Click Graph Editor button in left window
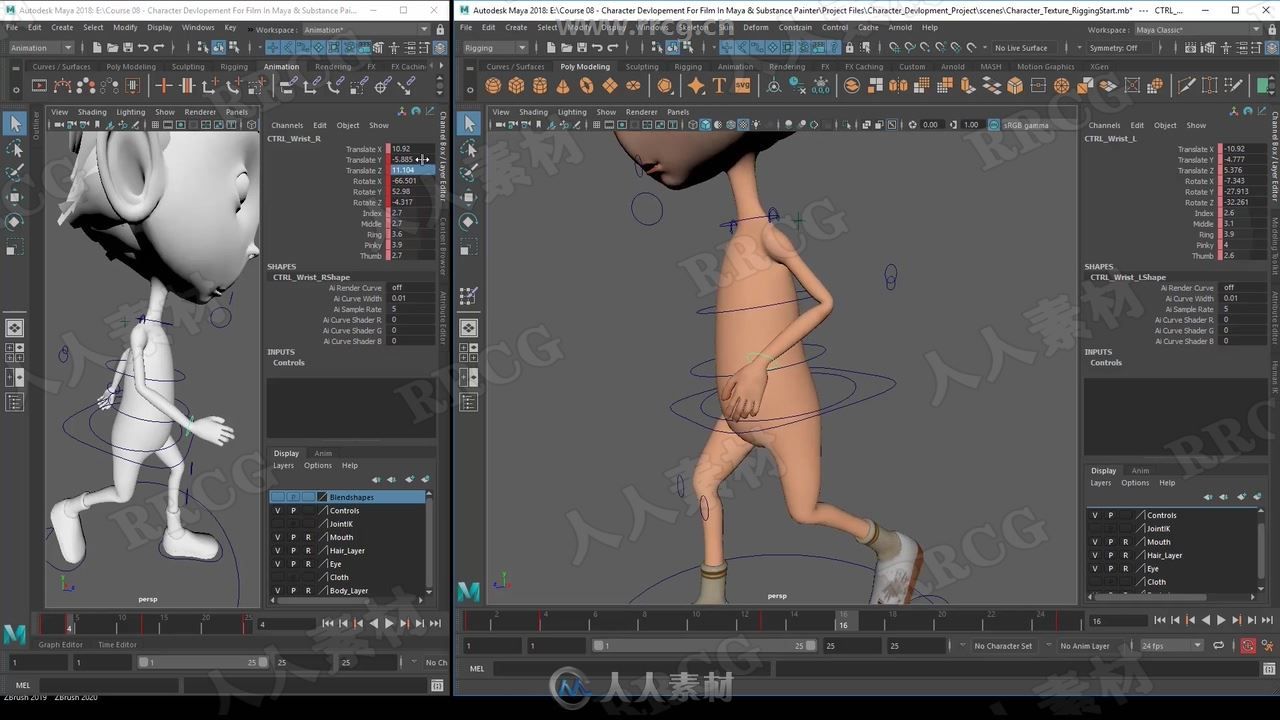The height and width of the screenshot is (720, 1280). (61, 645)
